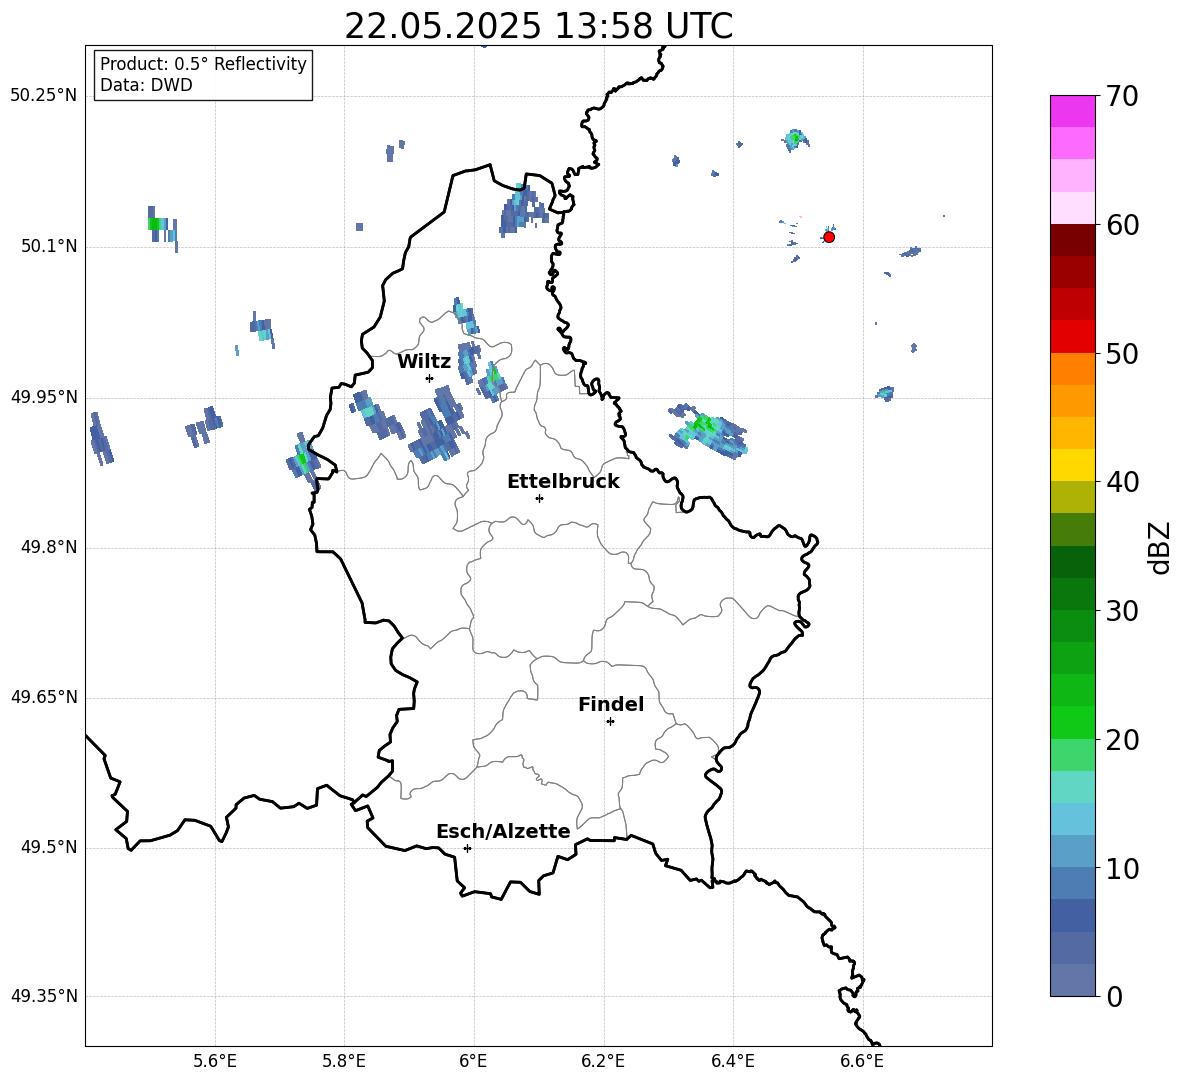The image size is (1184, 1081).
Task: Click the title '22.05.2025 13:58 UTC'
Action: point(538,26)
